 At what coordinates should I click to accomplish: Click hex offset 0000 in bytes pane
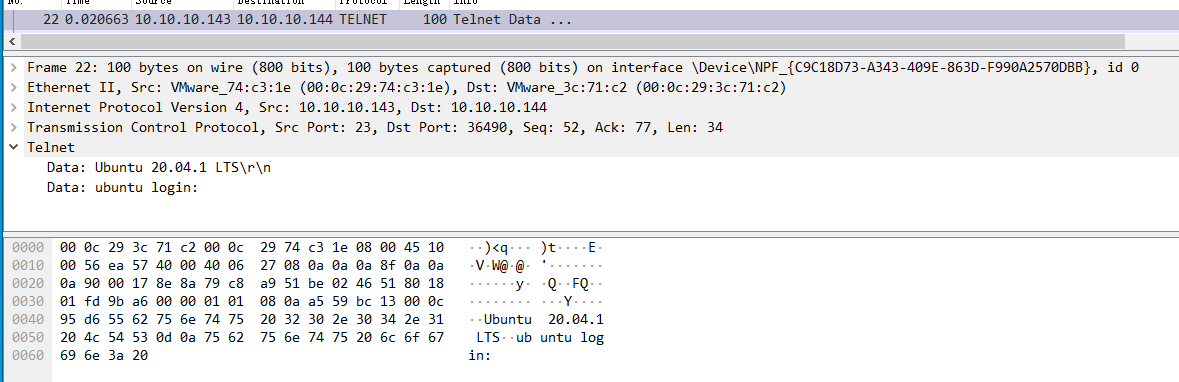click(29, 247)
